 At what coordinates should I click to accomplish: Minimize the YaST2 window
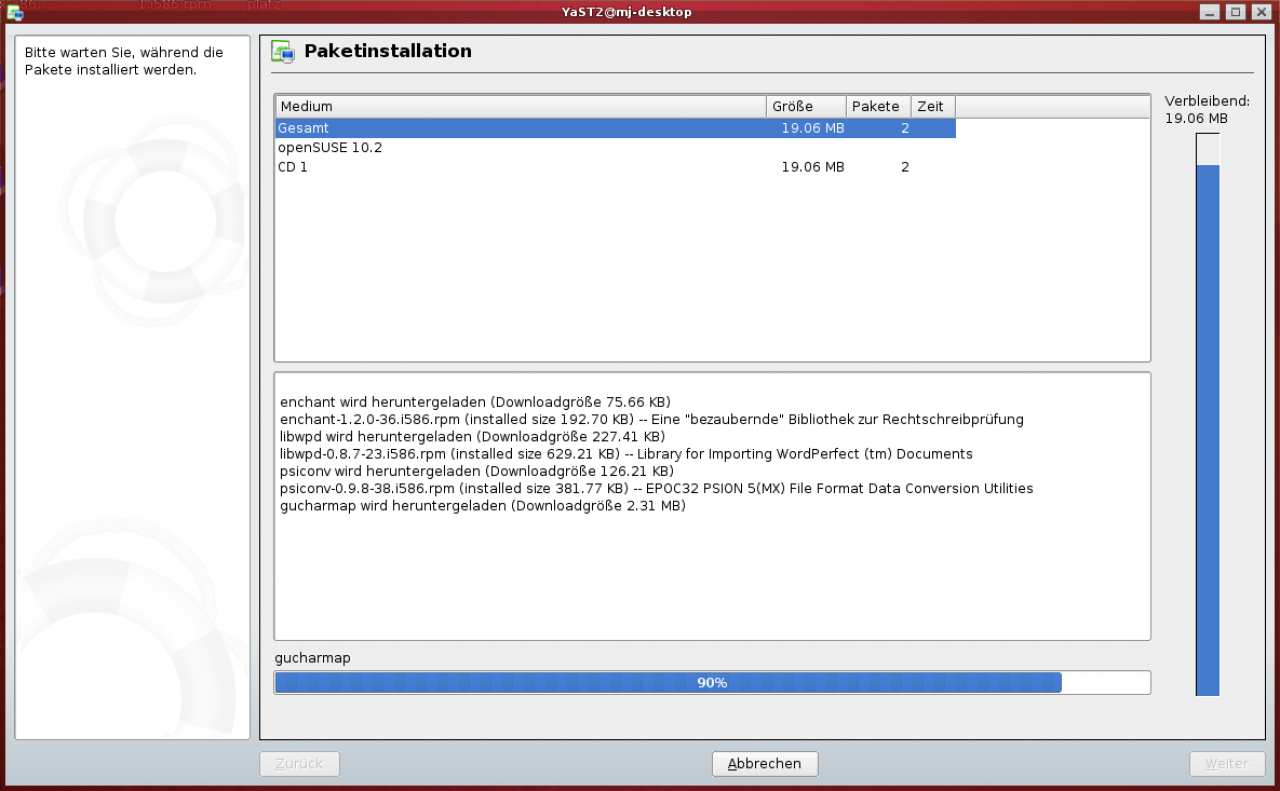(x=1210, y=12)
